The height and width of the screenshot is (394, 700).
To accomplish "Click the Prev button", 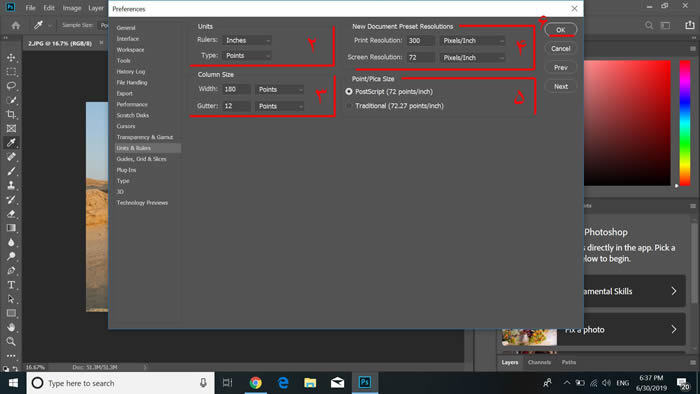I will [561, 67].
